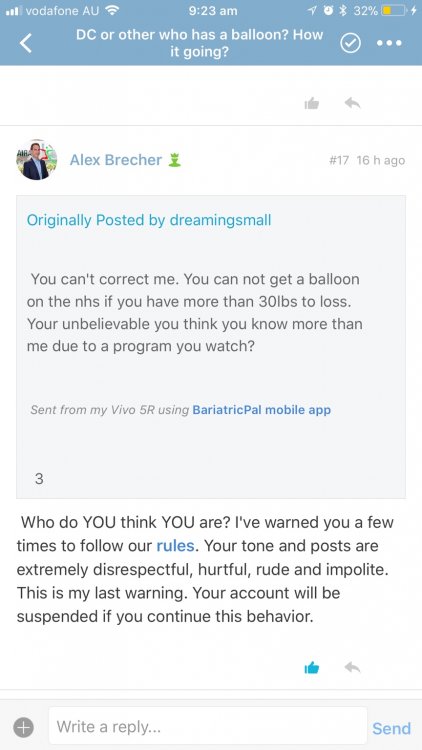This screenshot has height=750, width=422.
Task: Open the BariatricPal mobile app link
Action: coord(261,410)
